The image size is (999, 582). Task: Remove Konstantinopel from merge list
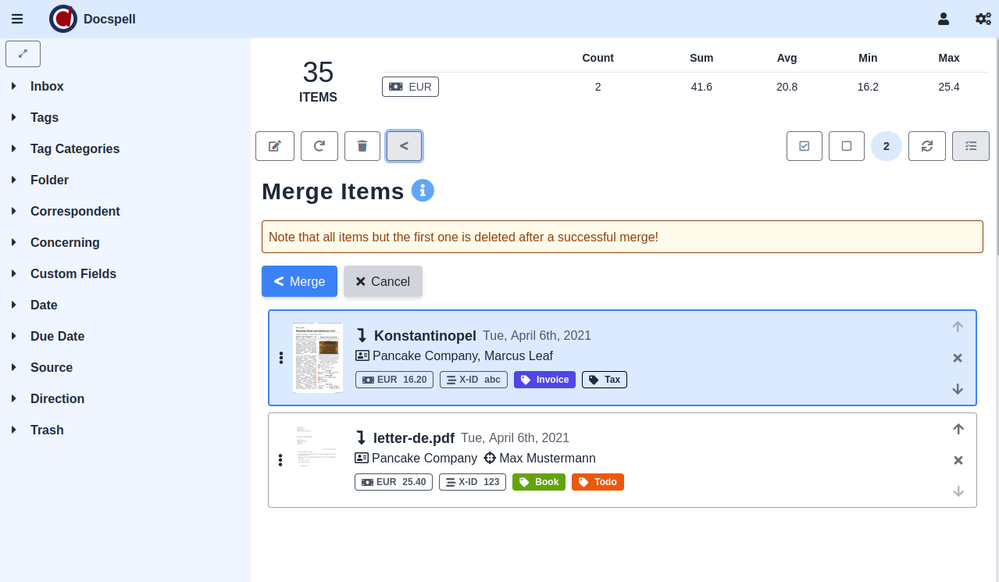[957, 358]
